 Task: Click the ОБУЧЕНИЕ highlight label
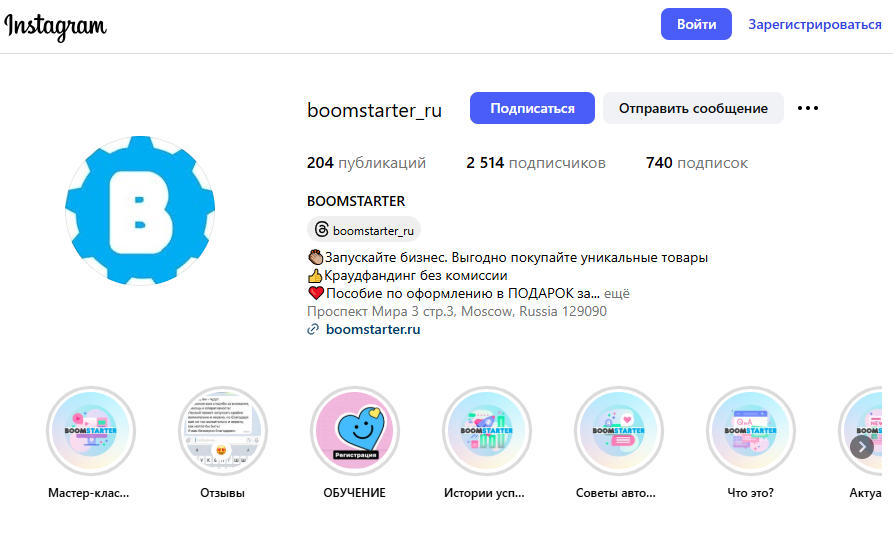[354, 493]
